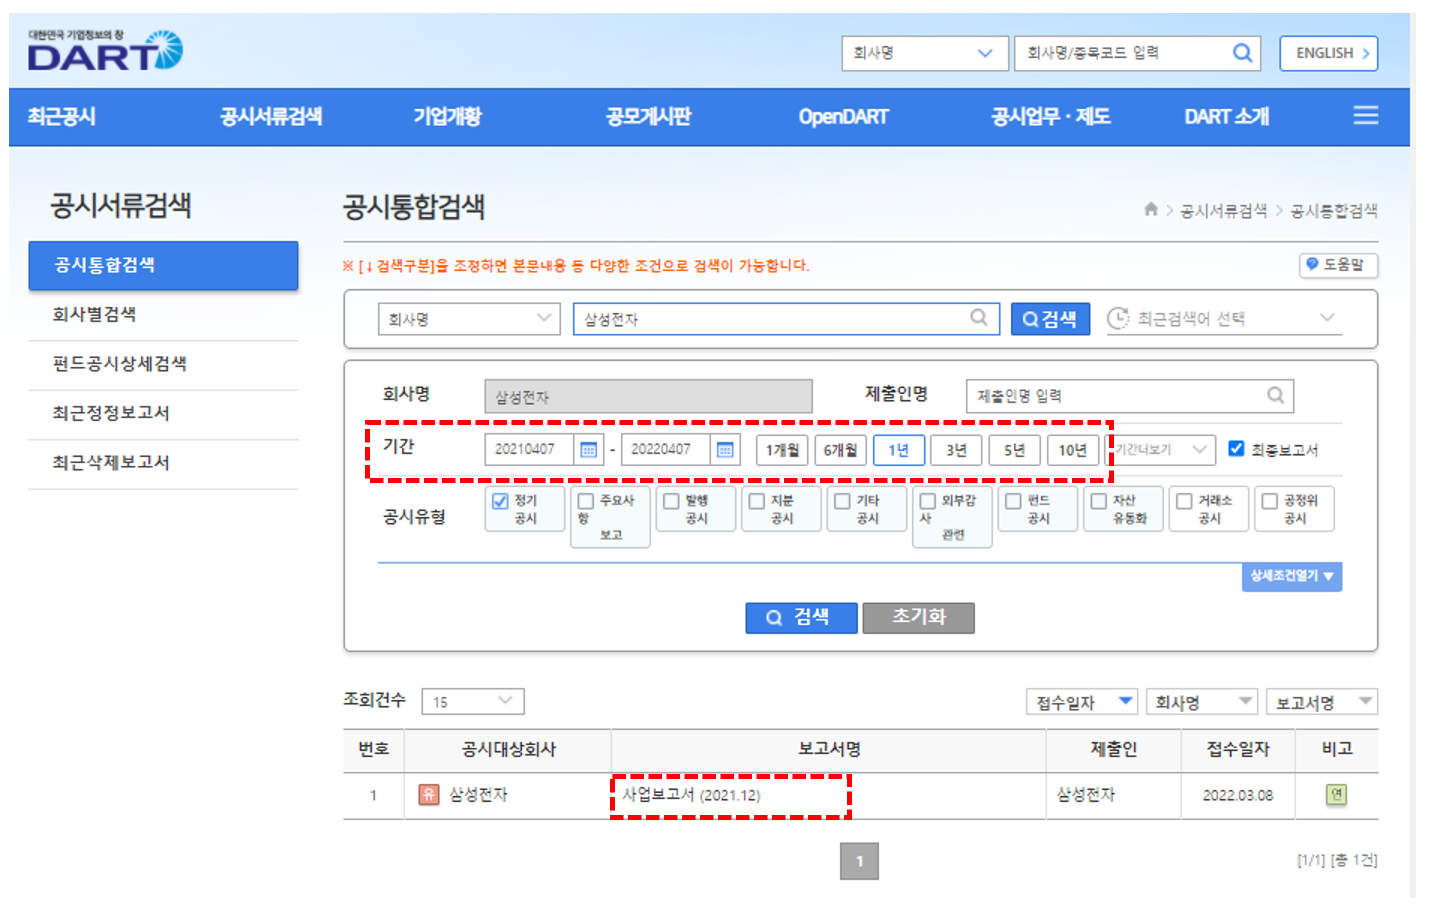Click the top blue 검색 button

[1050, 319]
